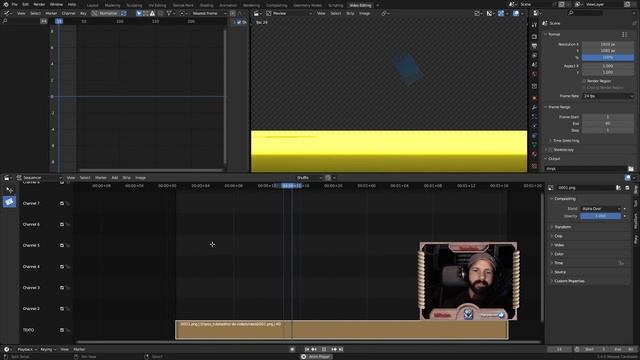Adjust the Resolution percentage slider
The image size is (640, 360).
pyautogui.click(x=608, y=58)
